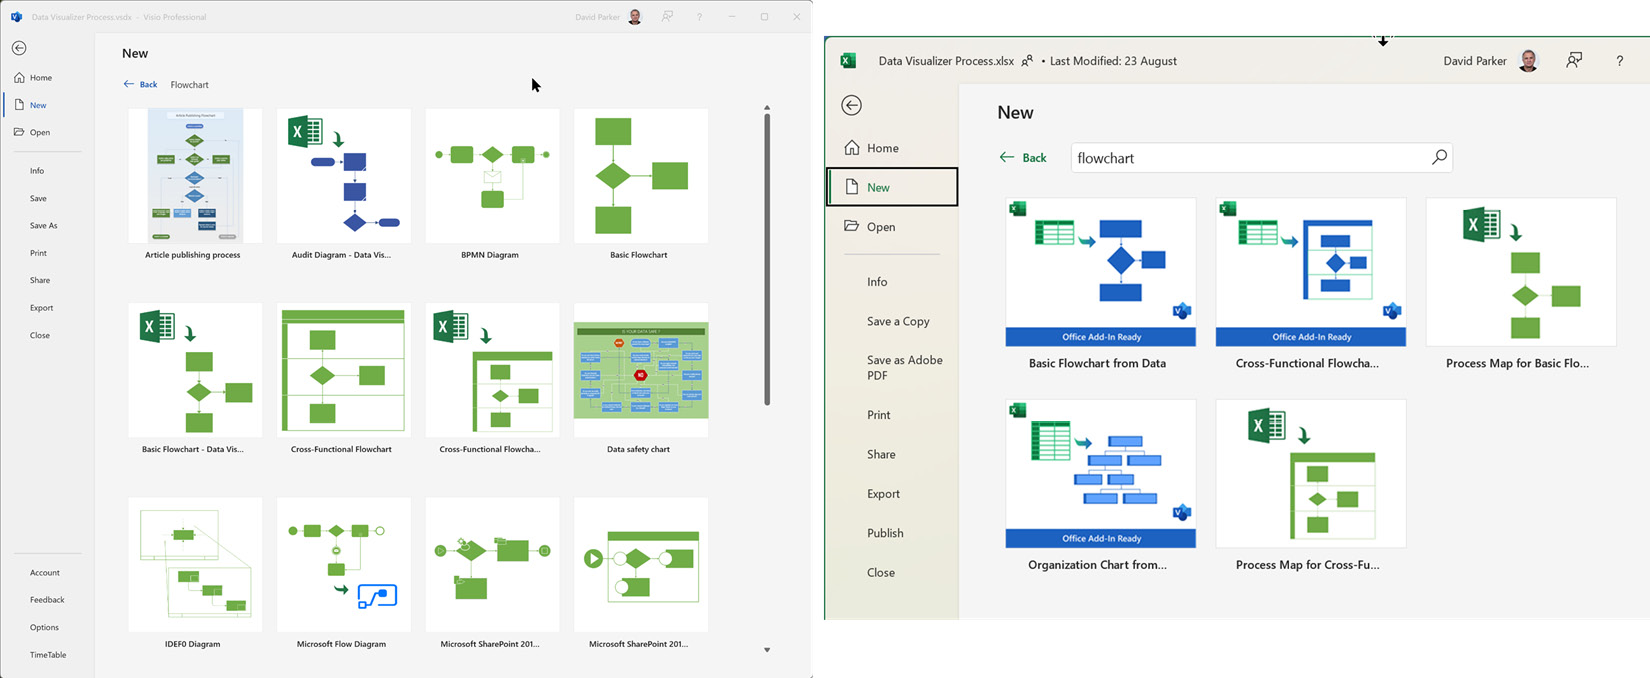Viewport: 1650px width, 678px height.
Task: Click the Back link in Excel
Action: [1023, 158]
